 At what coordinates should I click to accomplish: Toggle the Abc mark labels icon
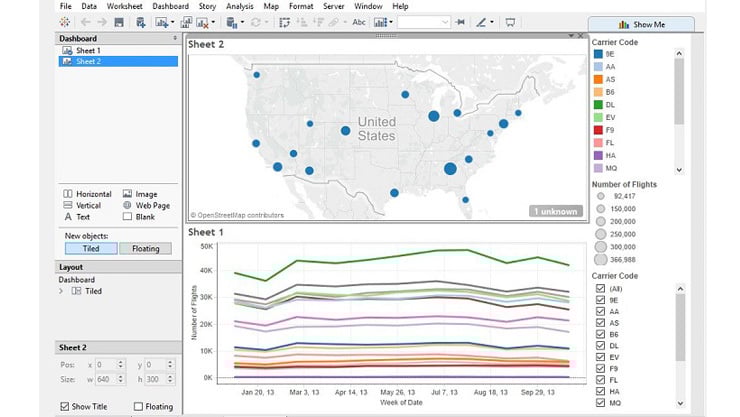(359, 22)
